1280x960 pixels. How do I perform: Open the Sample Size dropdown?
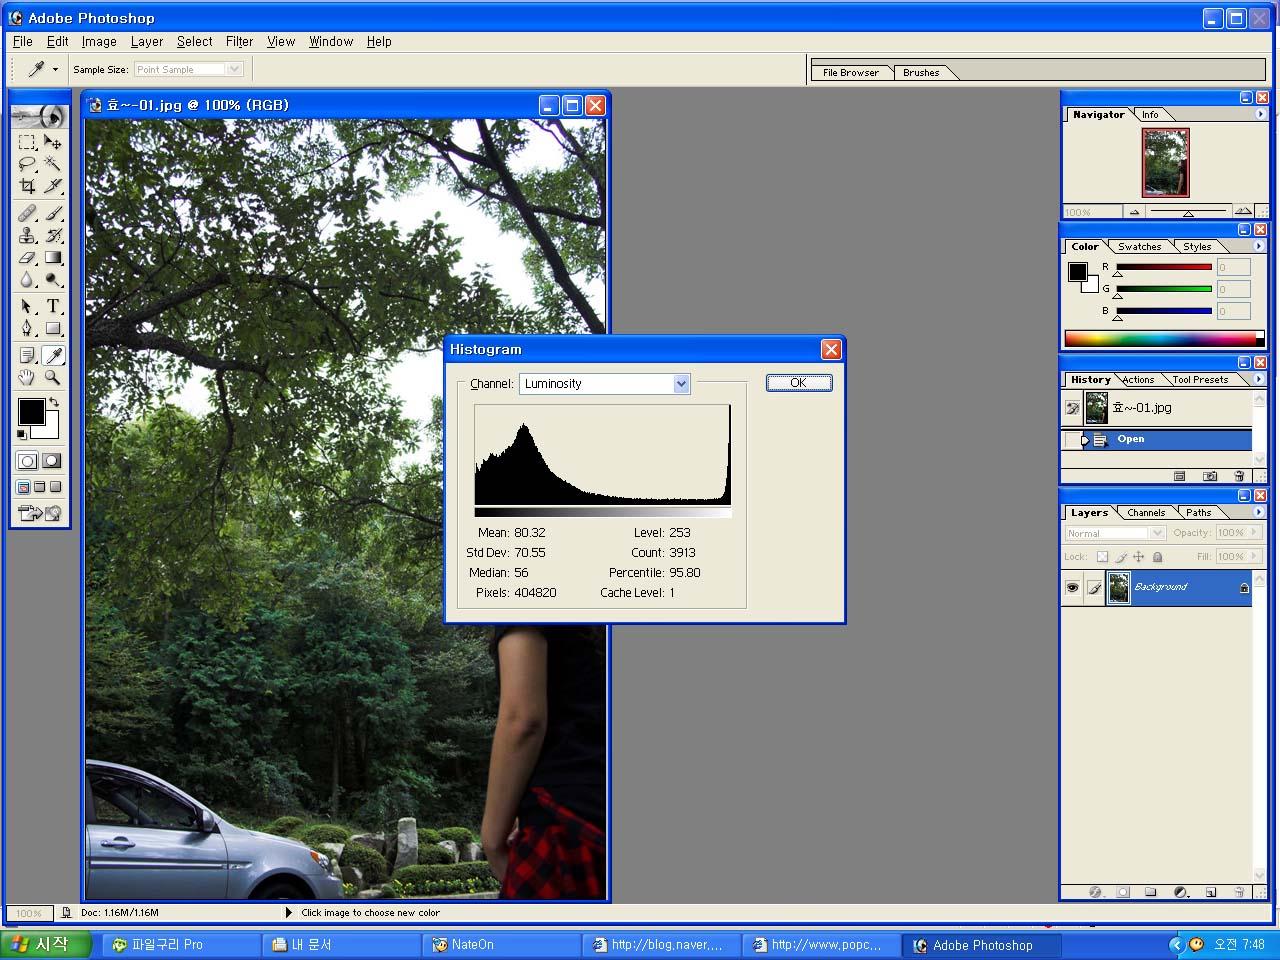(x=234, y=70)
